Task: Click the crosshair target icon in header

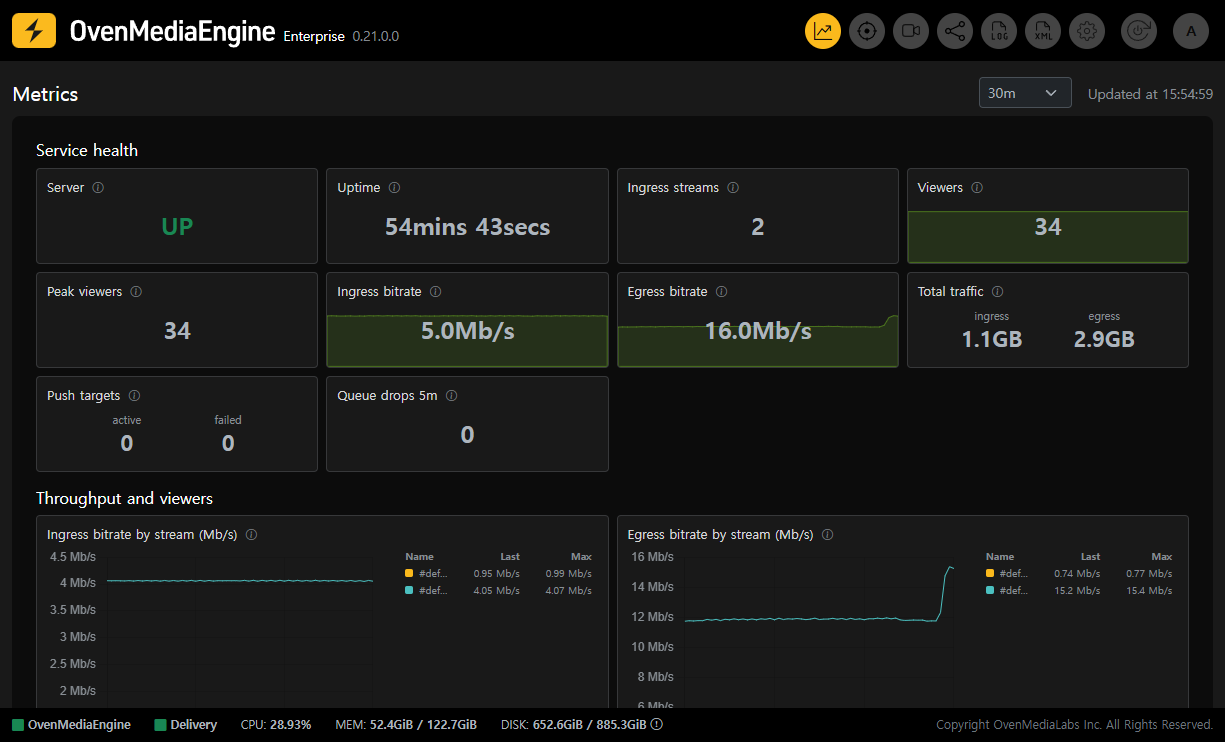Action: (867, 31)
